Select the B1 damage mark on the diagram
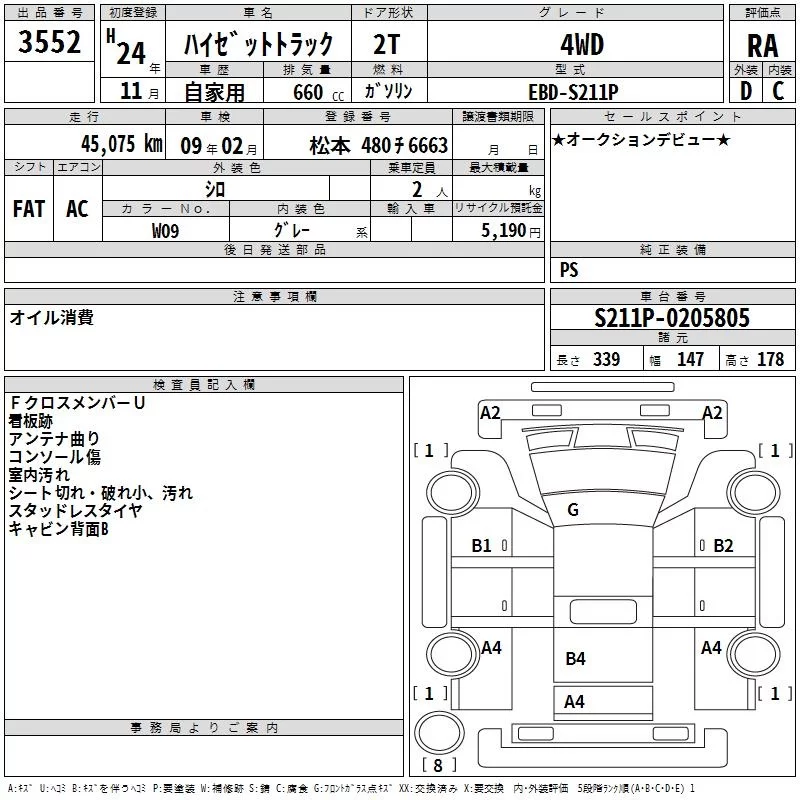800x800 pixels. point(481,546)
